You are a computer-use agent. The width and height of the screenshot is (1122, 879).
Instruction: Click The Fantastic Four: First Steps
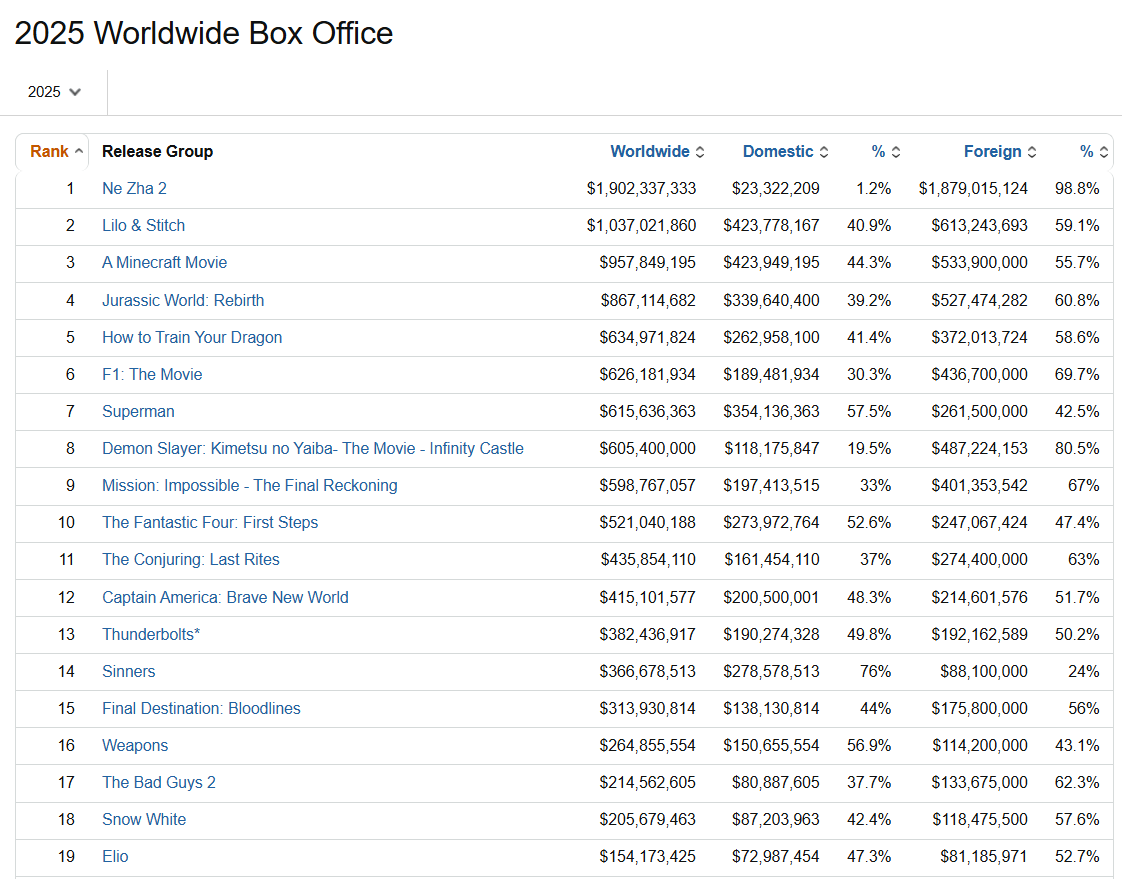pyautogui.click(x=210, y=522)
